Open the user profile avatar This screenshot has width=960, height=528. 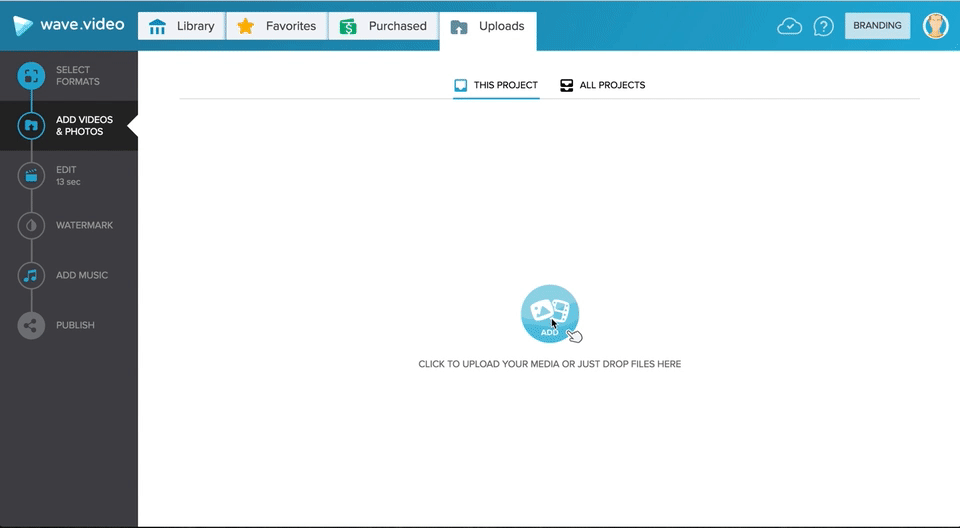[936, 26]
